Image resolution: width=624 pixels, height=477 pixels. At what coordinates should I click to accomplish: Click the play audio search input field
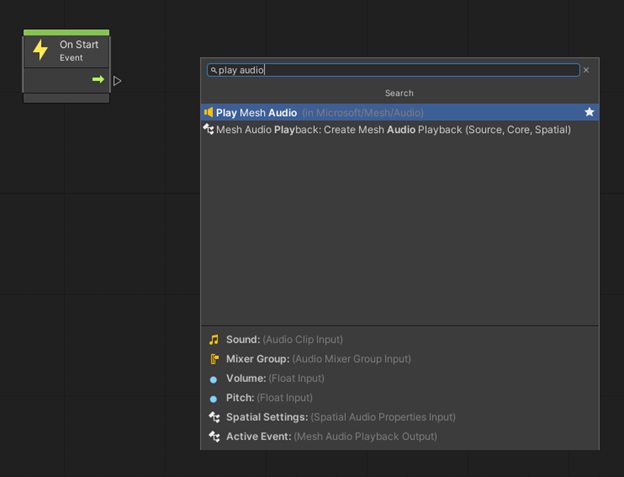click(393, 70)
